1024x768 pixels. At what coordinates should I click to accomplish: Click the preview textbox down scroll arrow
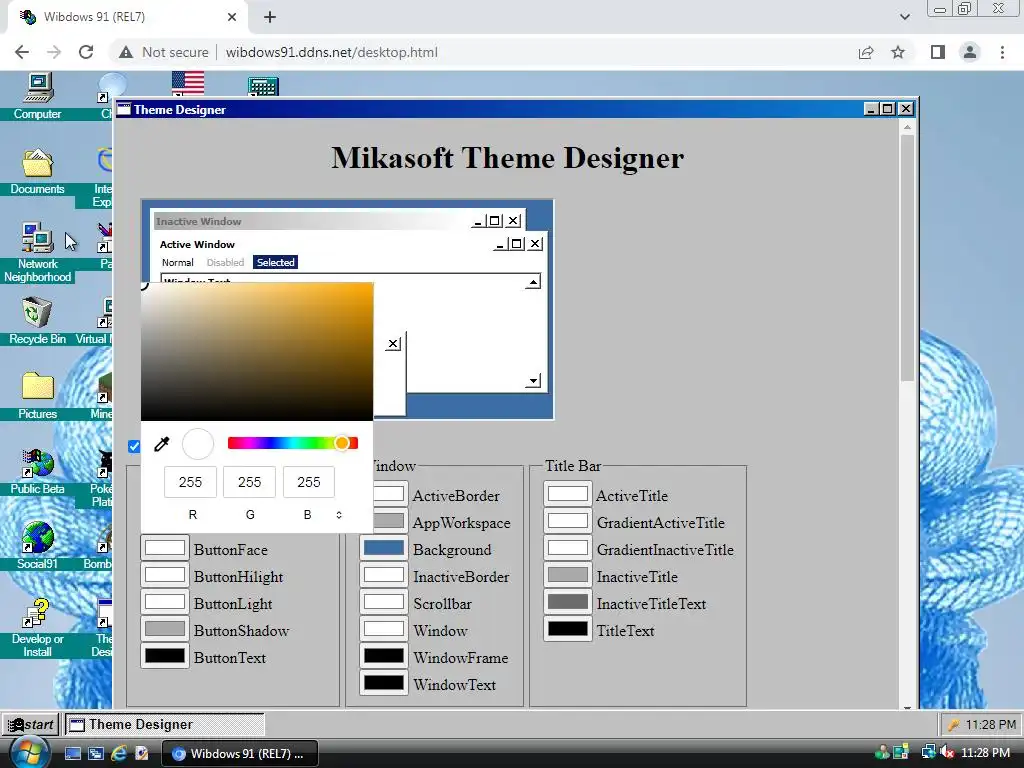tap(533, 381)
